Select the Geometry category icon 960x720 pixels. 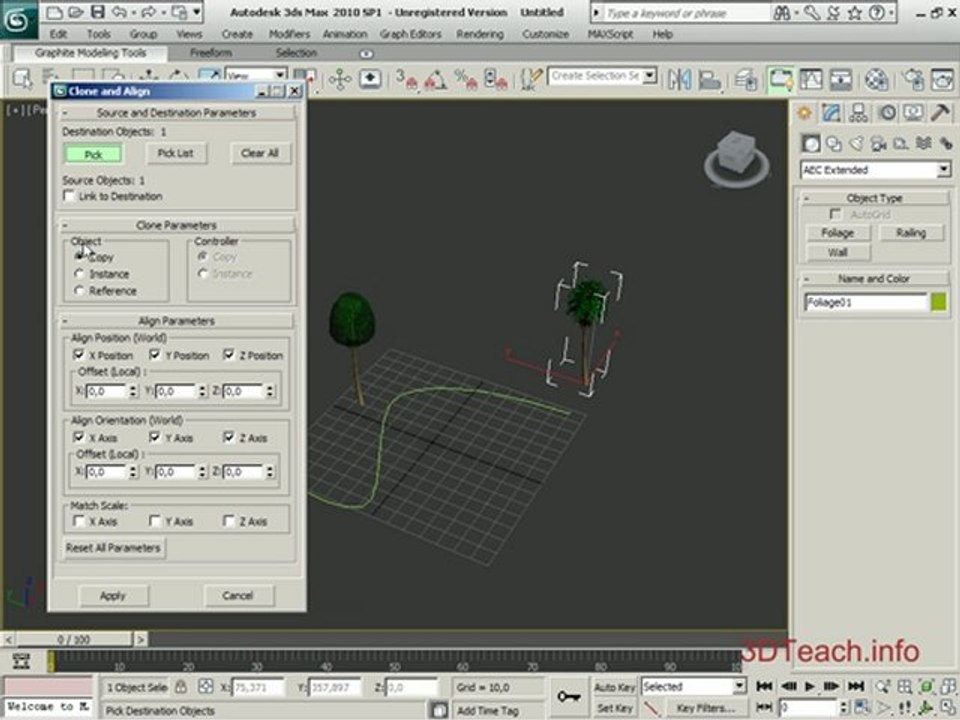[x=811, y=144]
